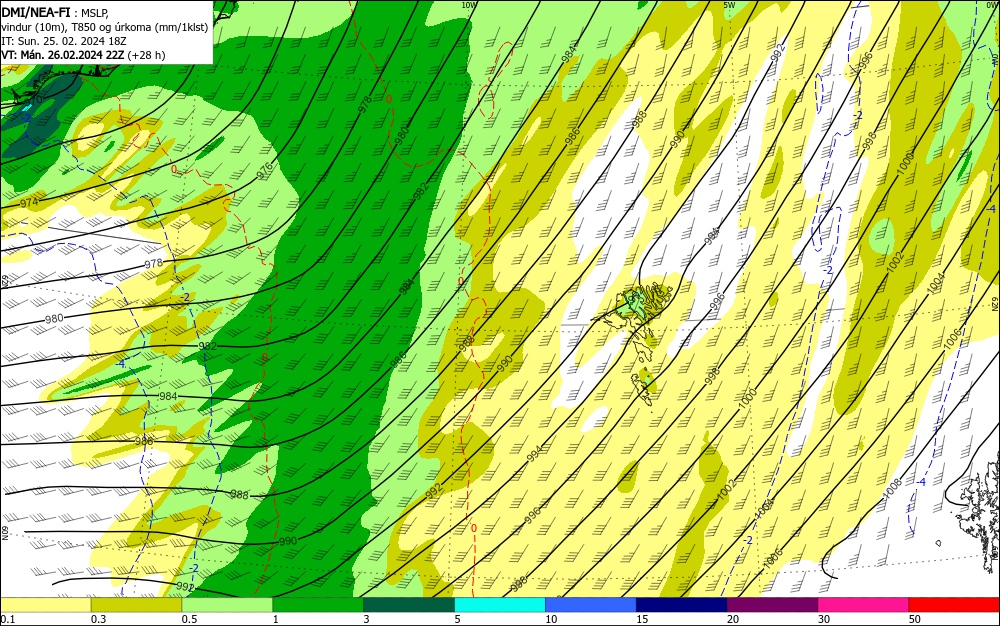Choose the navy 15–20 legend swatch
1000x626 pixels.
point(681,605)
